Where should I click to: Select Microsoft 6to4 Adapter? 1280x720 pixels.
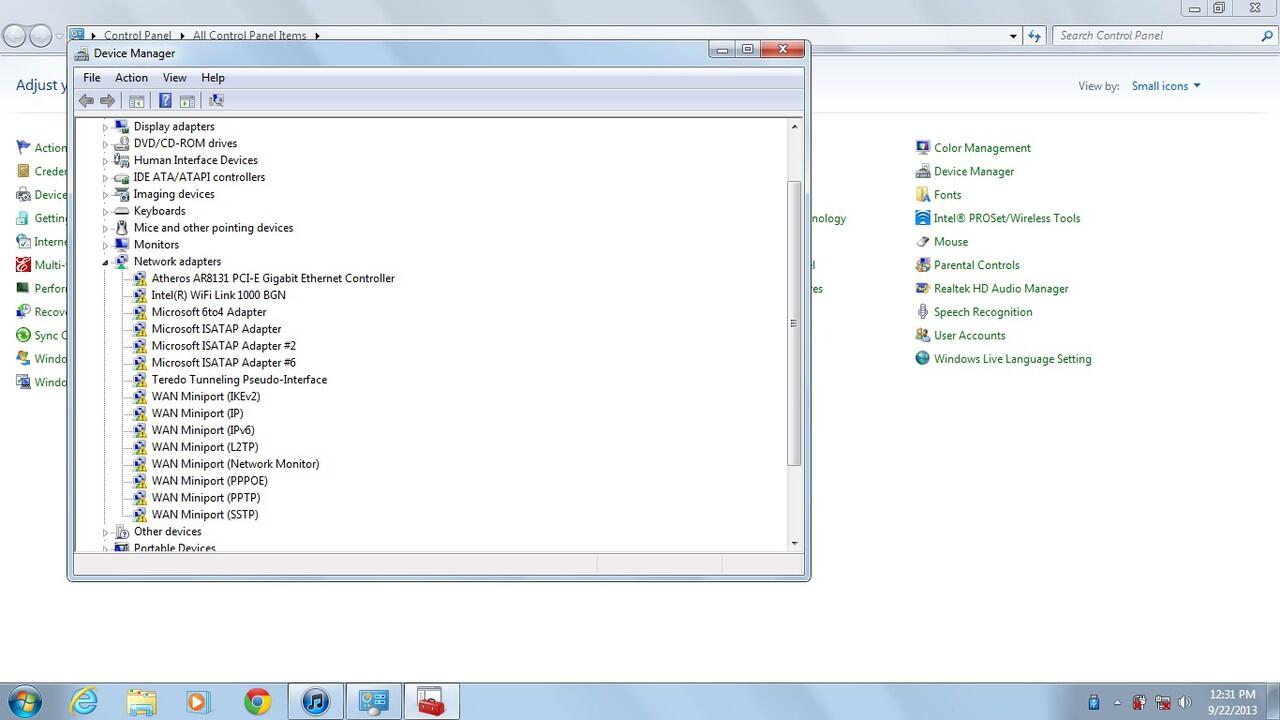pos(209,312)
